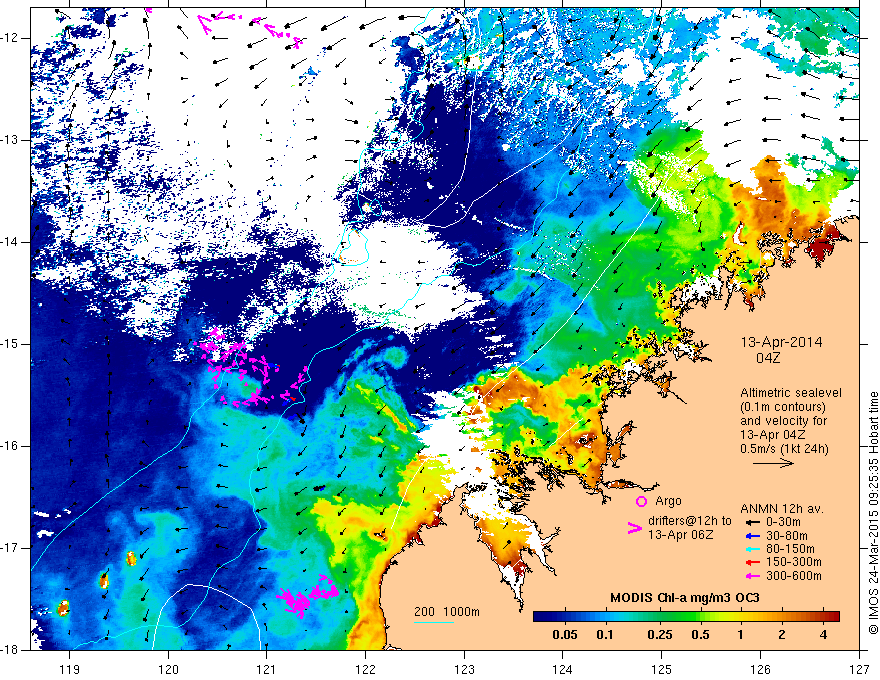Click the 0.25 color bar label
The image size is (880, 680).
pos(659,635)
